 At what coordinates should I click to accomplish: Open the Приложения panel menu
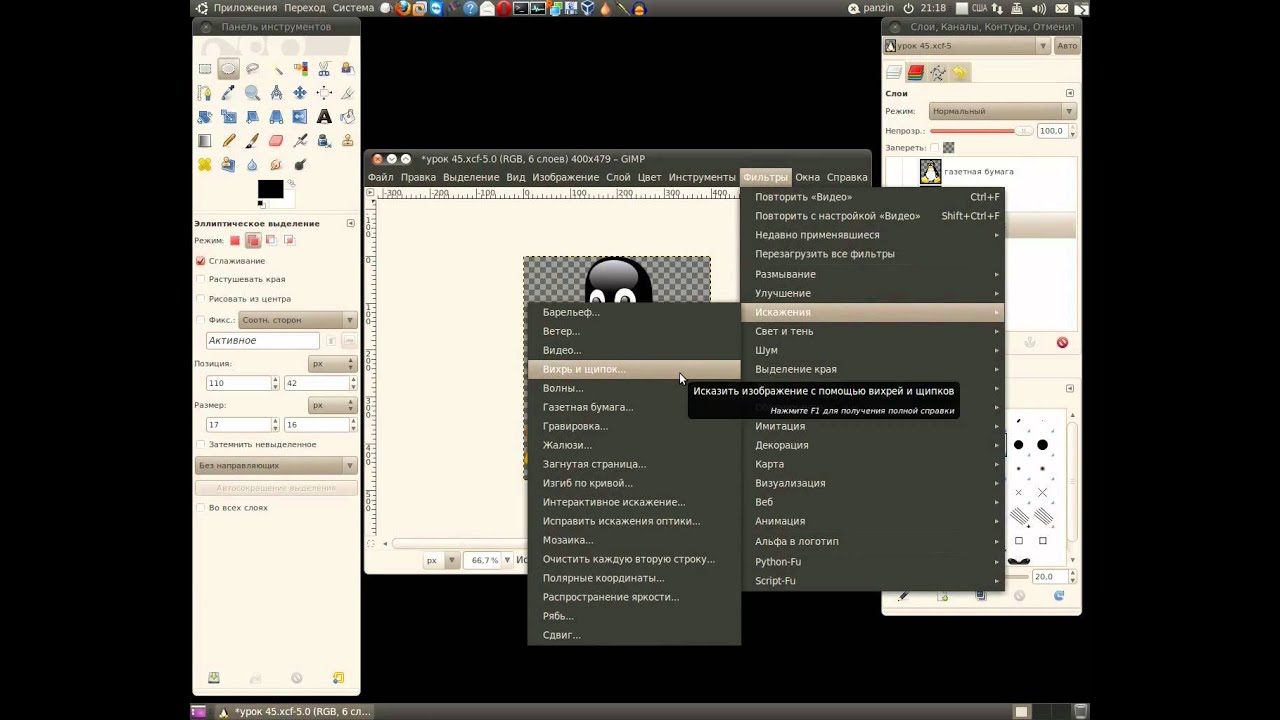tap(244, 8)
